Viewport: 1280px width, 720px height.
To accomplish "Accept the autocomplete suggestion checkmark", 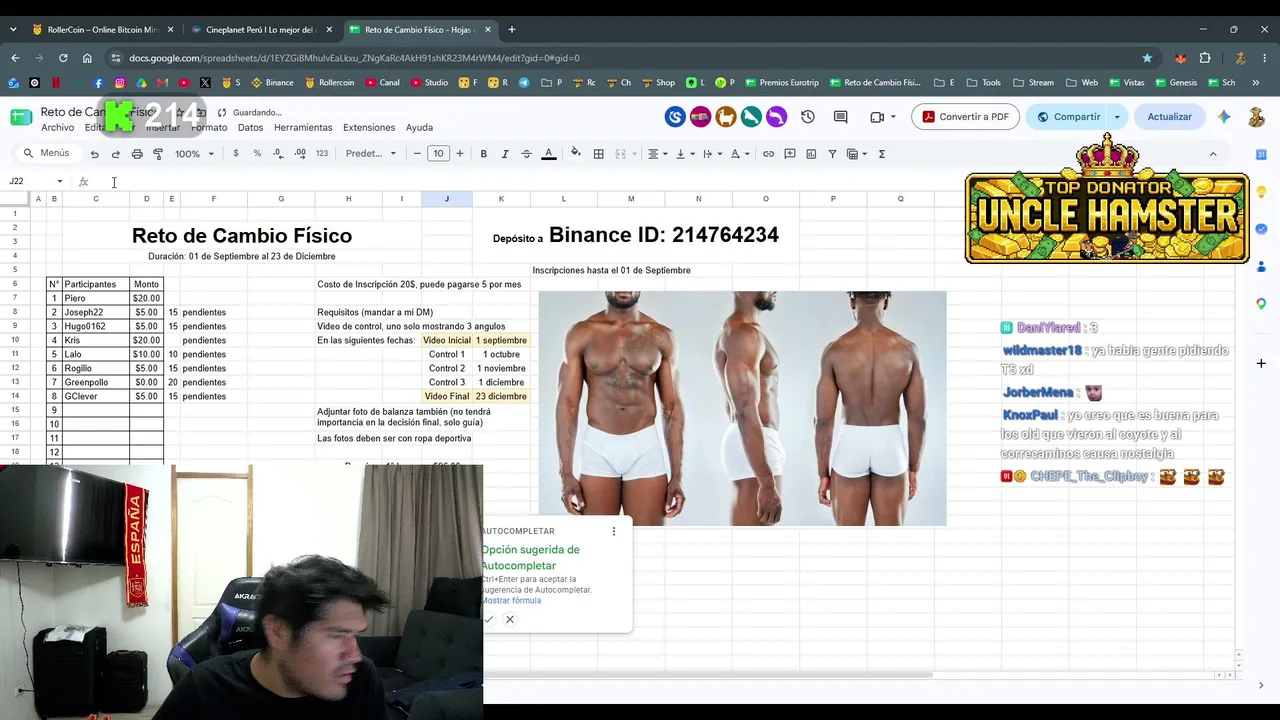I will click(488, 620).
